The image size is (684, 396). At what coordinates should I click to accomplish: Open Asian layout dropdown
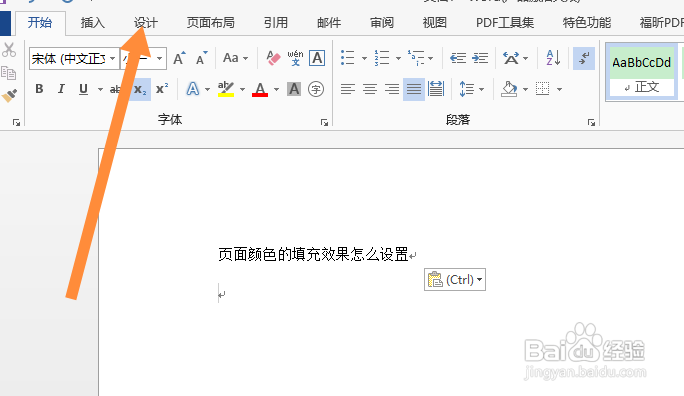pos(515,58)
